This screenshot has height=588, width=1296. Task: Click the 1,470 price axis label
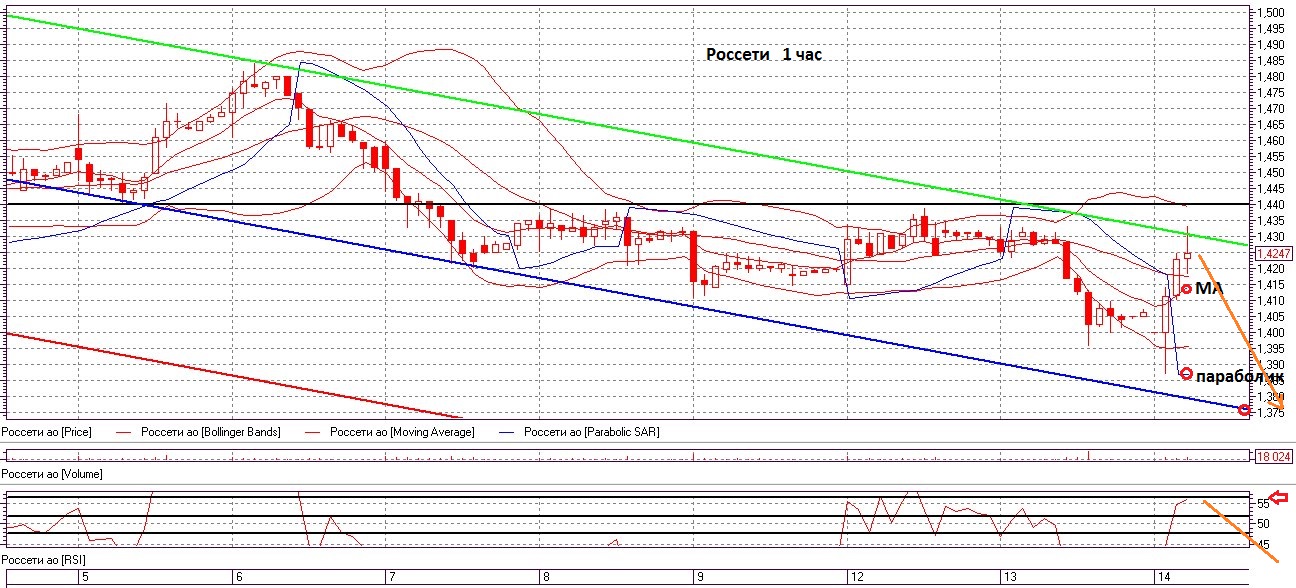[x=1271, y=108]
